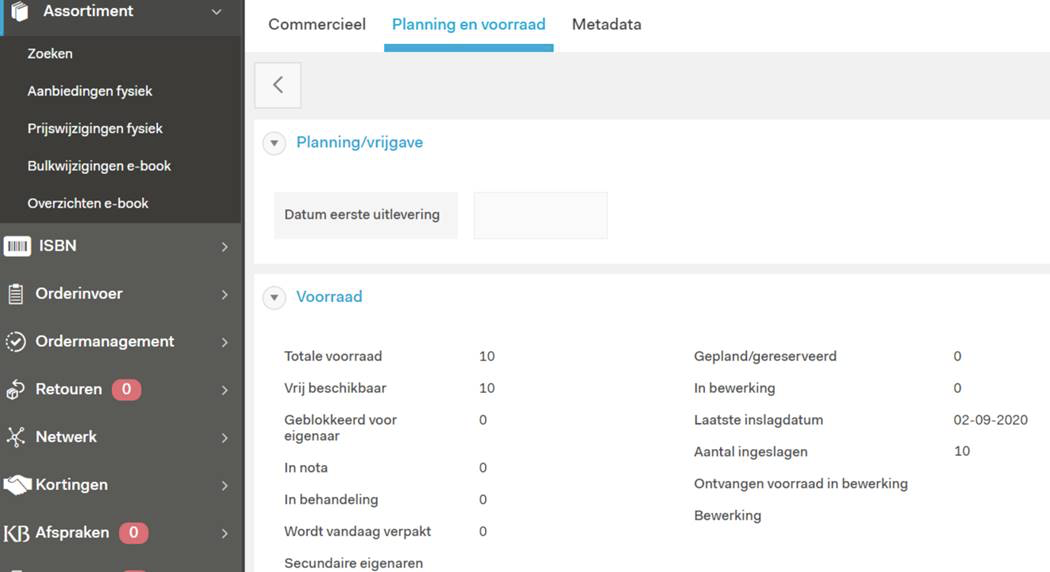Click the Orderinvoer clipboard icon
Image resolution: width=1050 pixels, height=572 pixels.
[16, 294]
